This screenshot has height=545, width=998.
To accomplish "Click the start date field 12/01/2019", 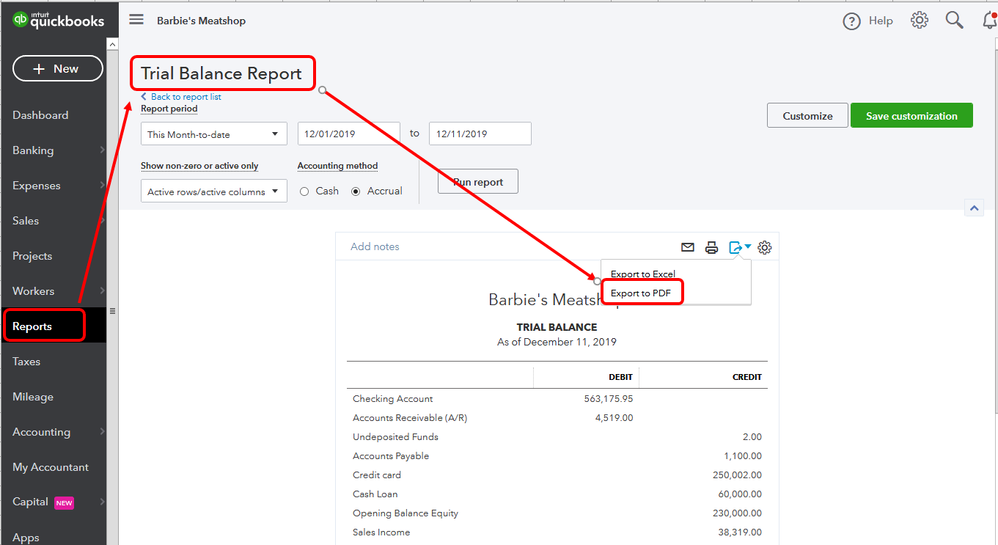I will pyautogui.click(x=349, y=134).
